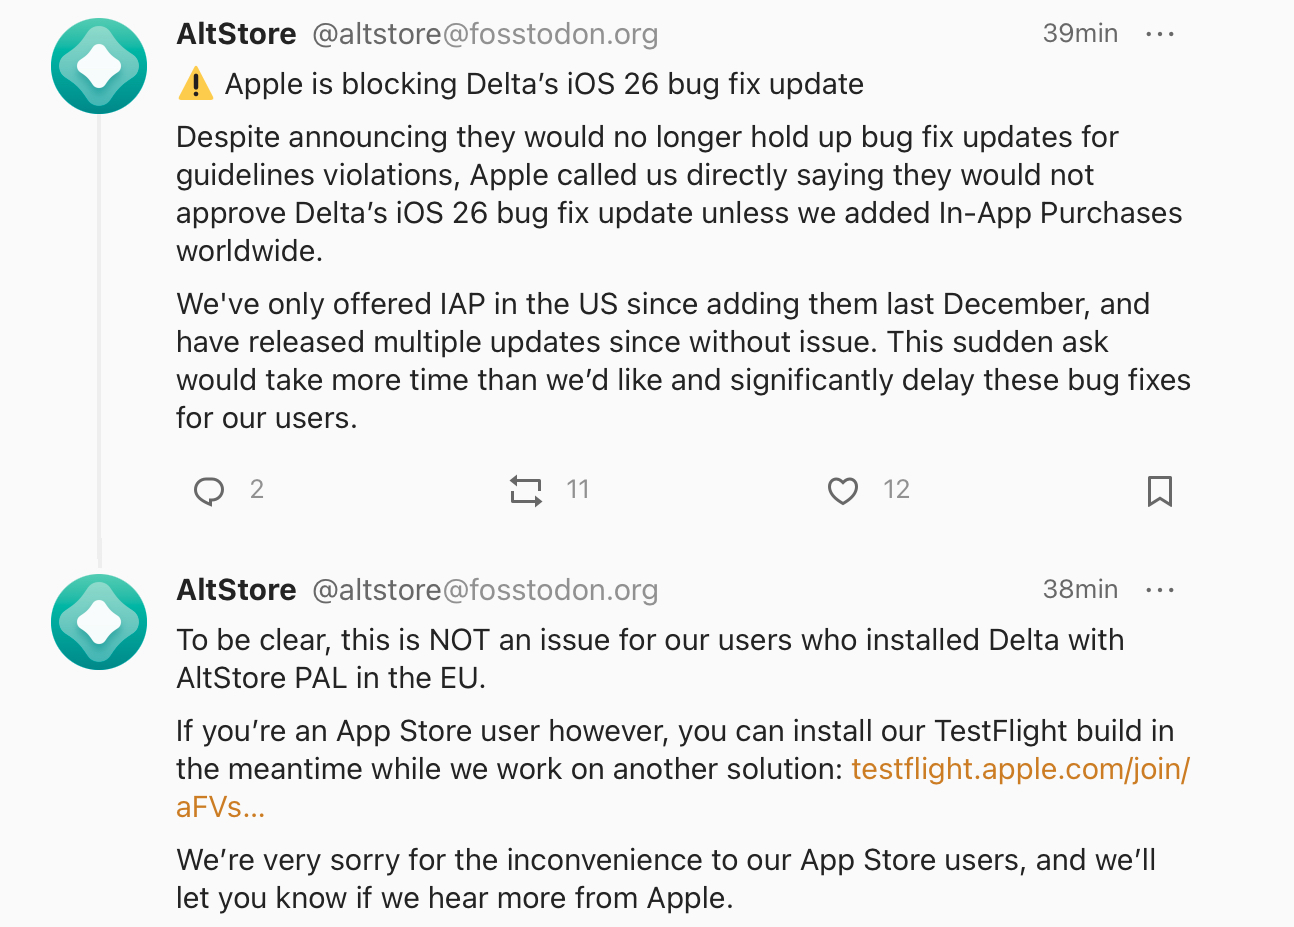Click the AltStore avatar on the second post
The image size is (1294, 927).
99,622
